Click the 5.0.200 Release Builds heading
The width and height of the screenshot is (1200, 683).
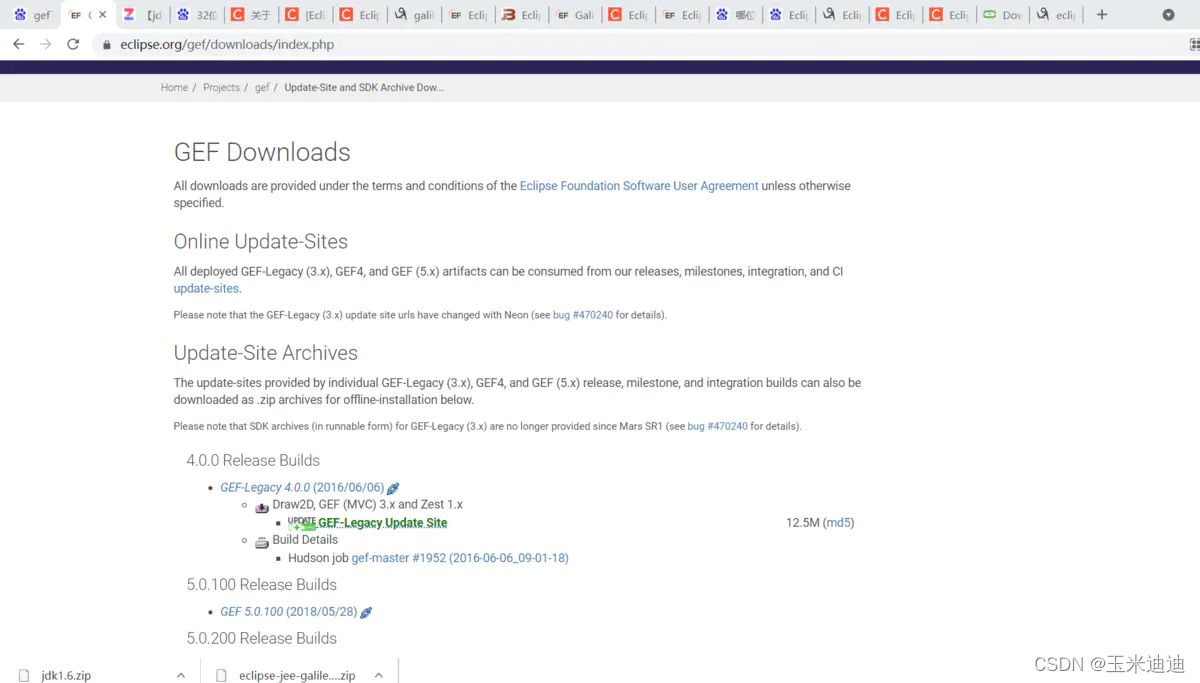point(261,638)
